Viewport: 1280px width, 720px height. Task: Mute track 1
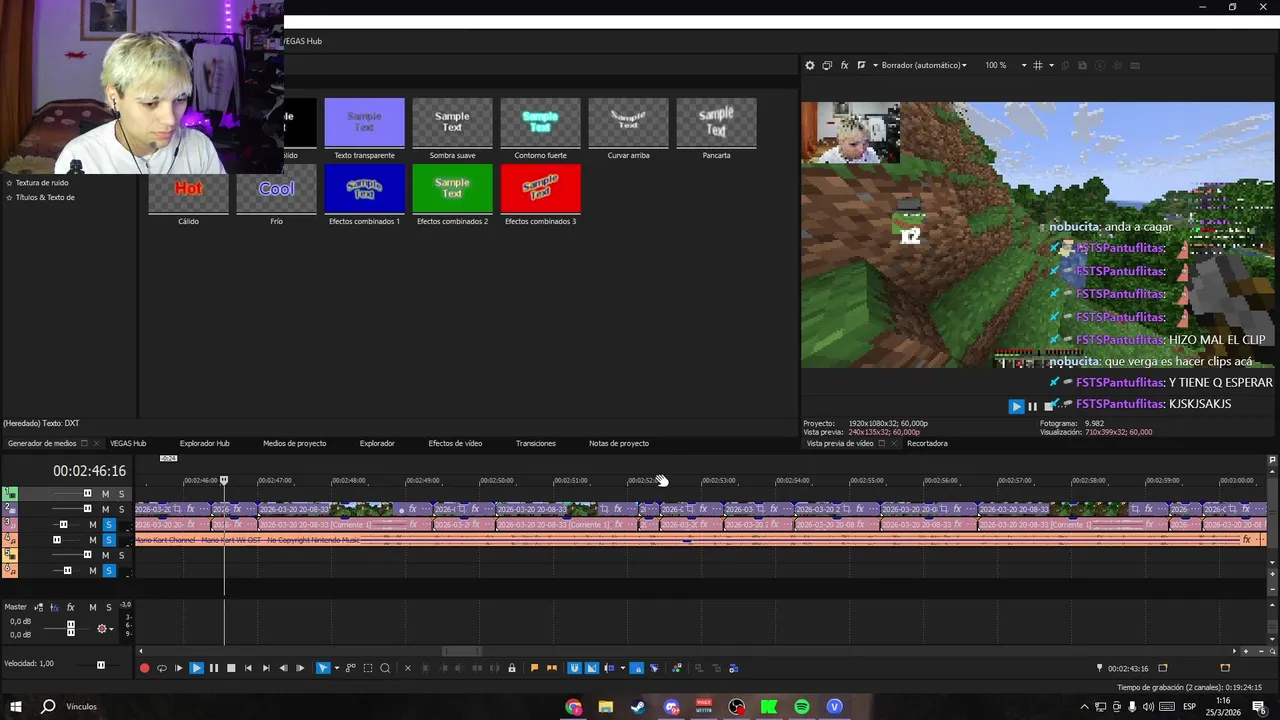pos(105,494)
